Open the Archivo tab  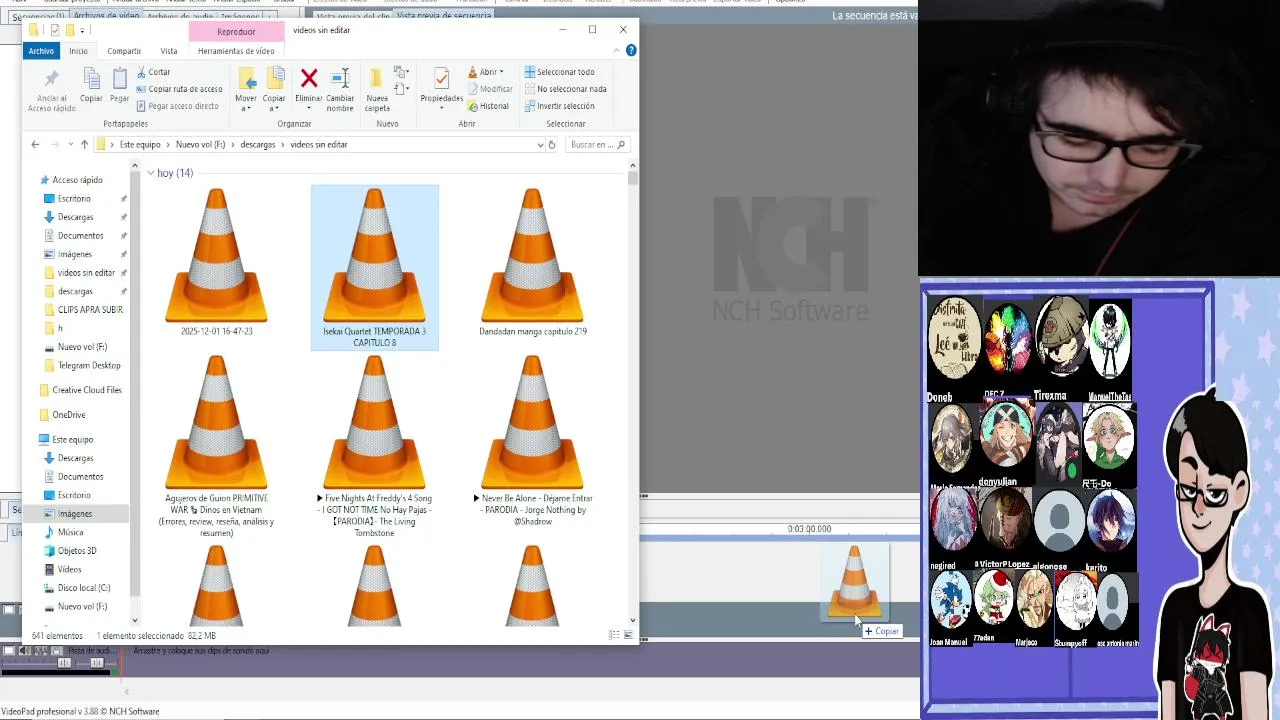point(41,51)
